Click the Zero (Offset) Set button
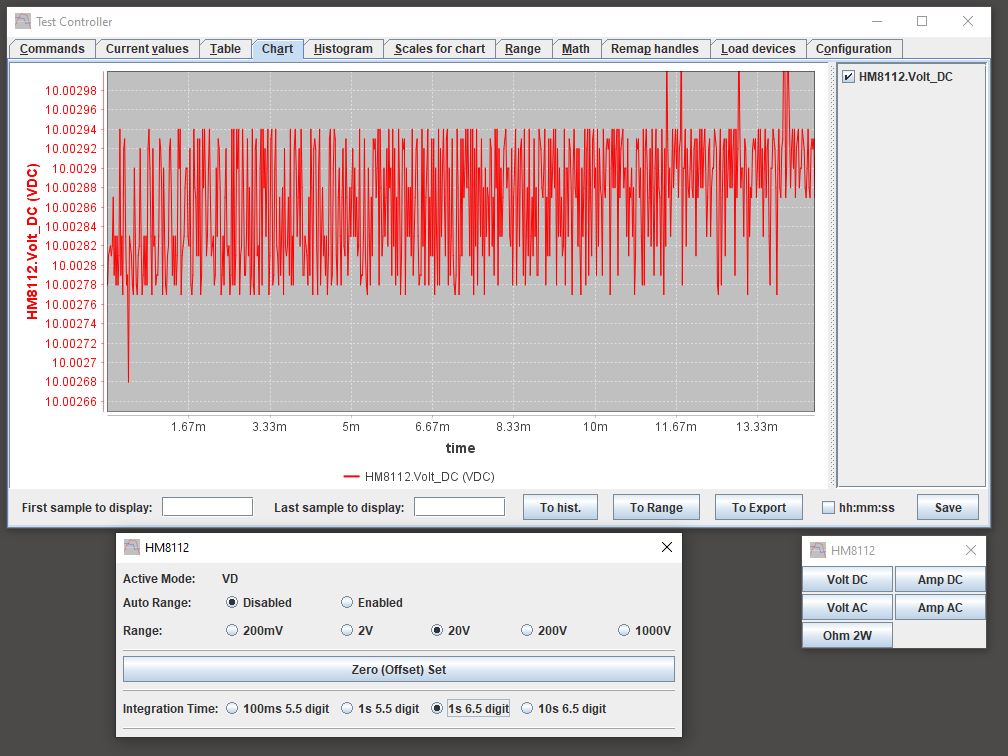The width and height of the screenshot is (1008, 756). point(399,669)
